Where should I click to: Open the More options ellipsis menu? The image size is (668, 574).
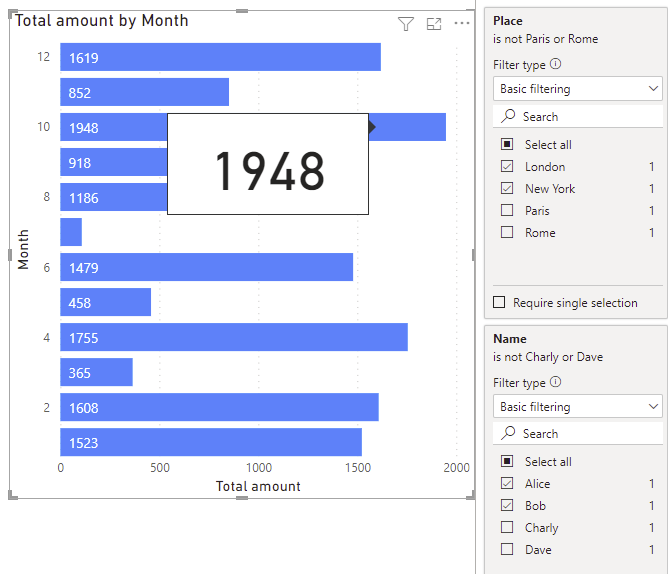coord(462,23)
